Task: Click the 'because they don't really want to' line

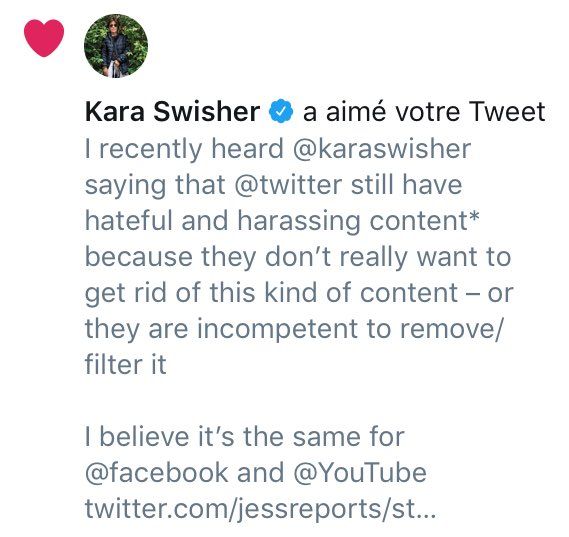Action: click(298, 257)
